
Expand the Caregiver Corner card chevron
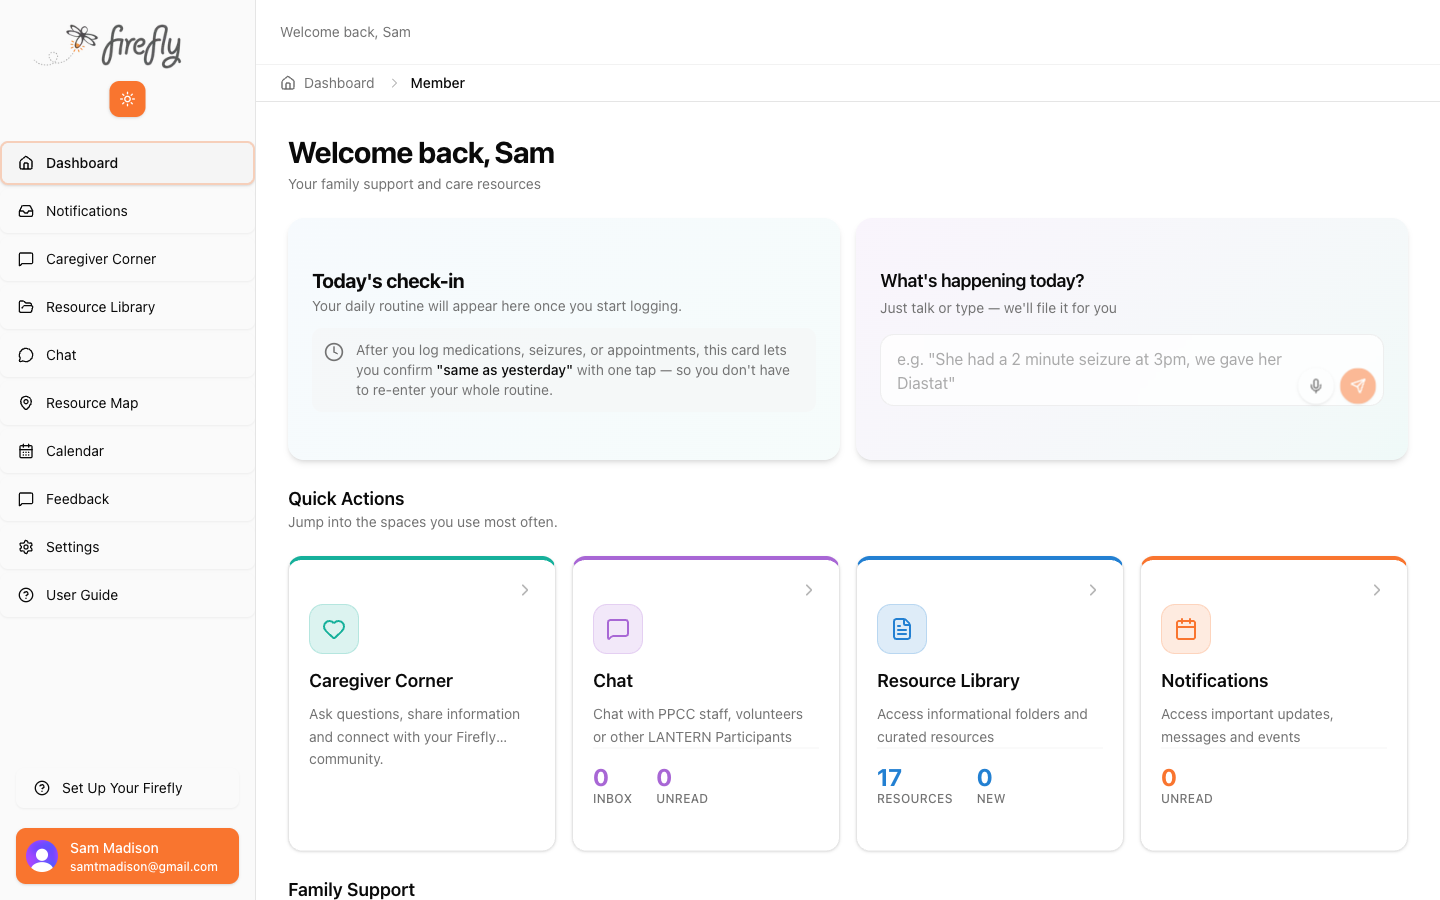524,590
